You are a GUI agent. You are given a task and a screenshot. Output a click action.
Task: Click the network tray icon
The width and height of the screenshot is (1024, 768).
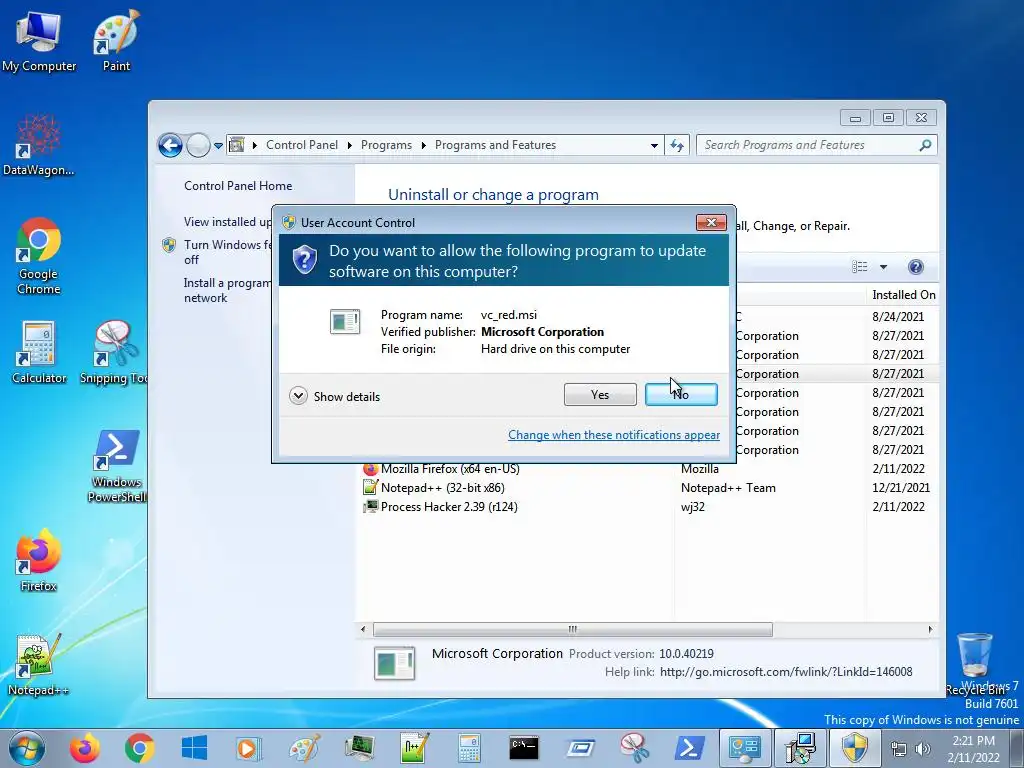coord(899,749)
